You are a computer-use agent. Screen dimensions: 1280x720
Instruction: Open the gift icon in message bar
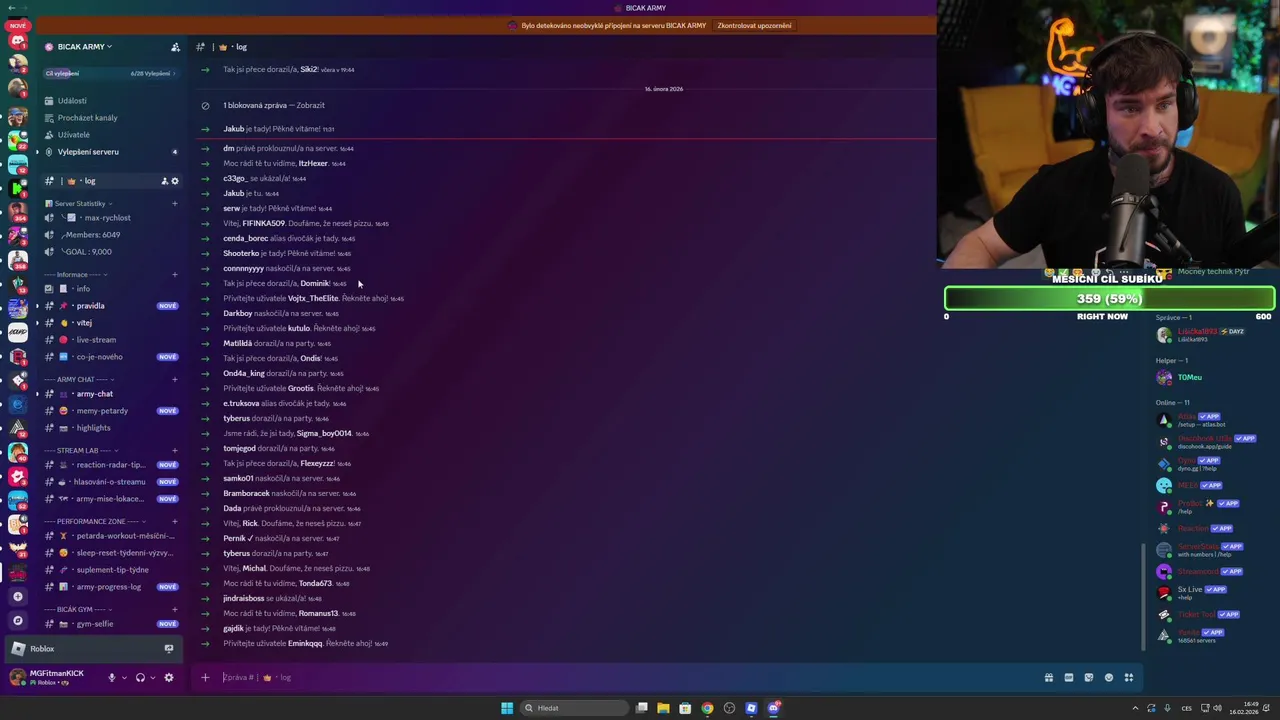pyautogui.click(x=1049, y=677)
